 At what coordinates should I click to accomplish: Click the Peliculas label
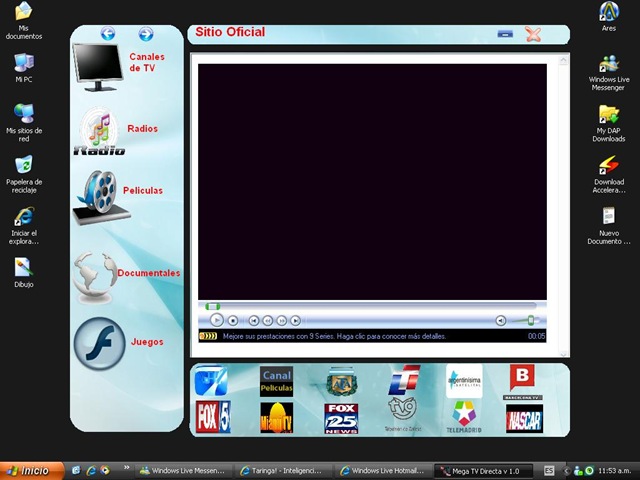143,191
